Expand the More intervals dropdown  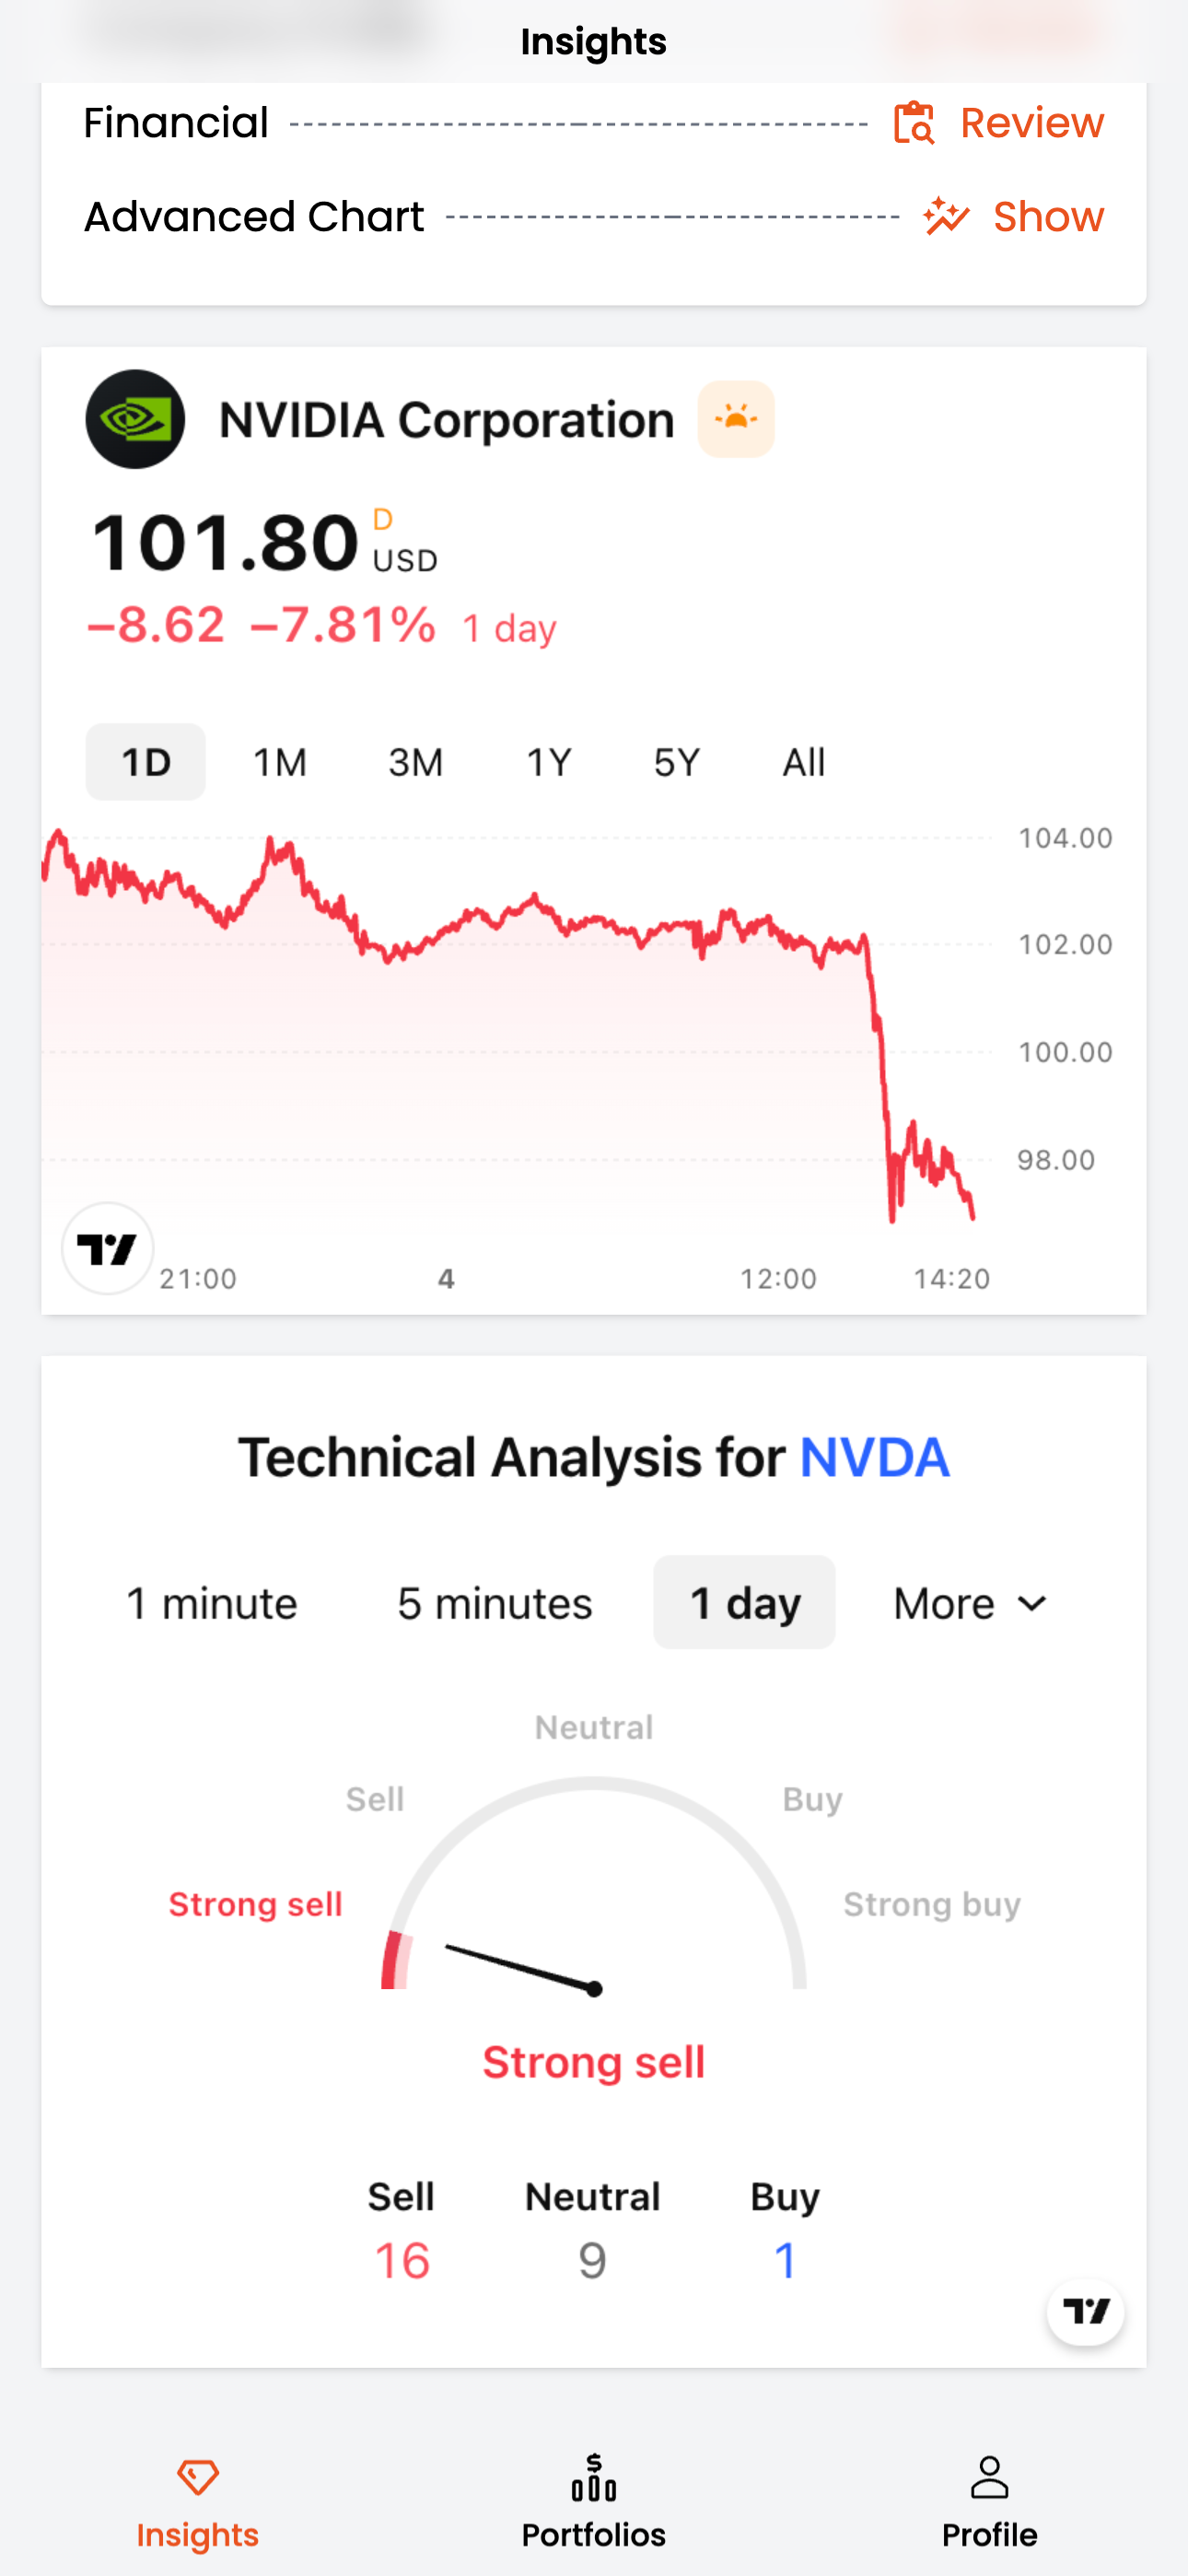(970, 1603)
